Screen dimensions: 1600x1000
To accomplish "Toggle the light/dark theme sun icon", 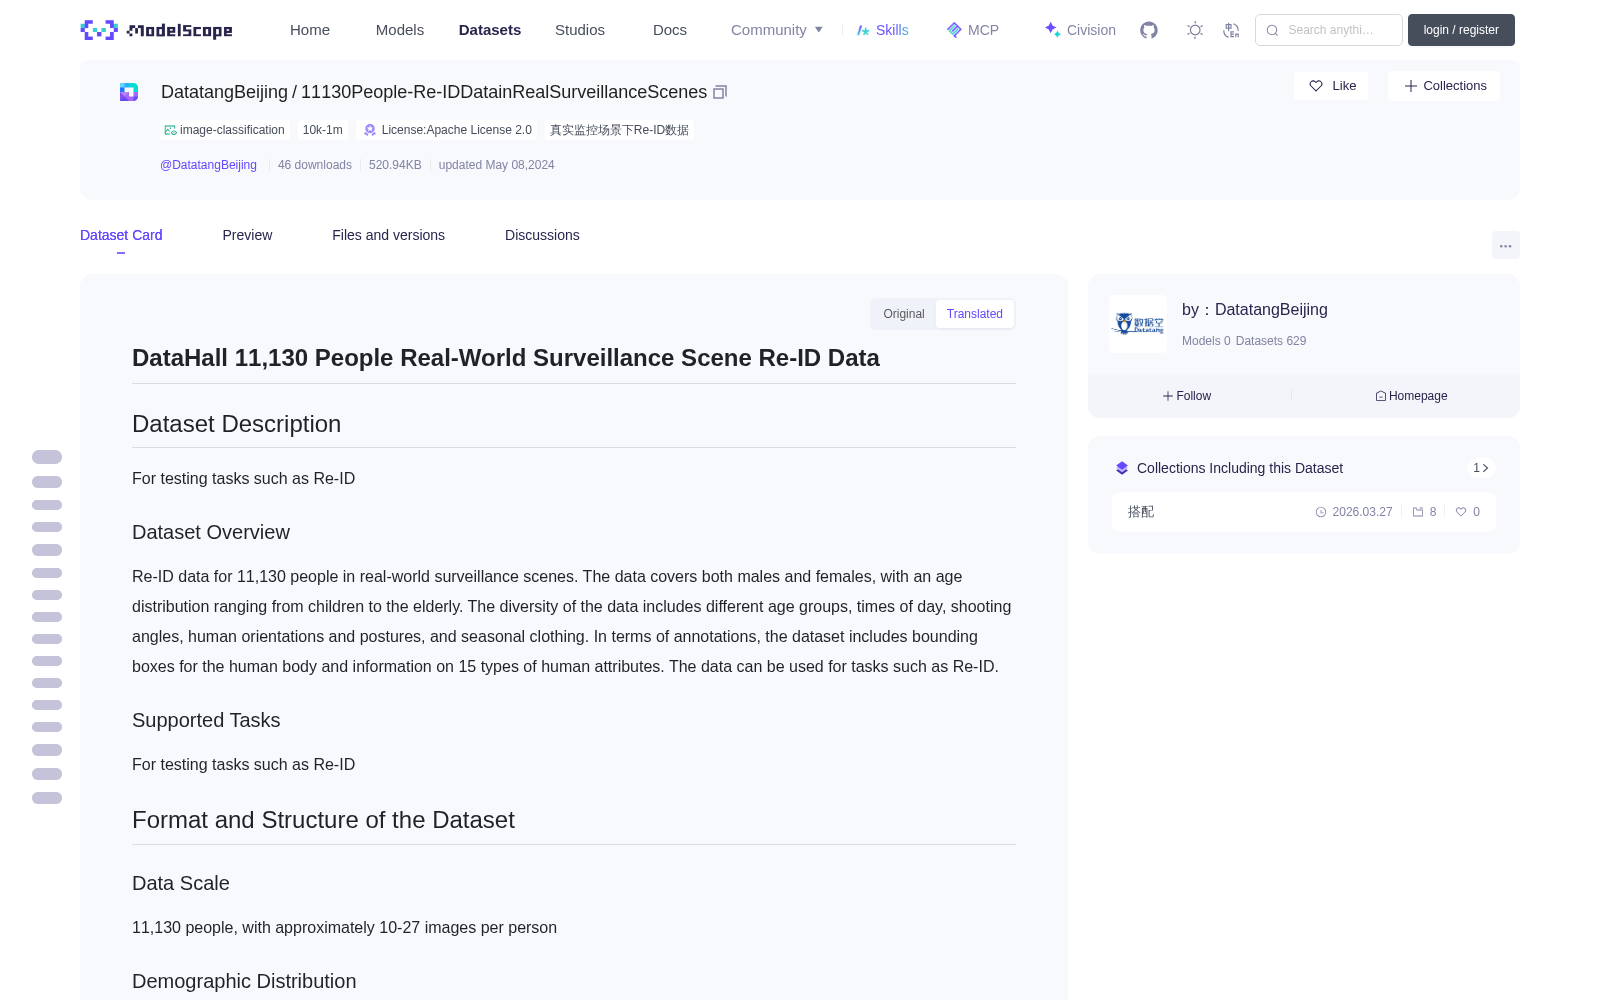I will pos(1195,30).
